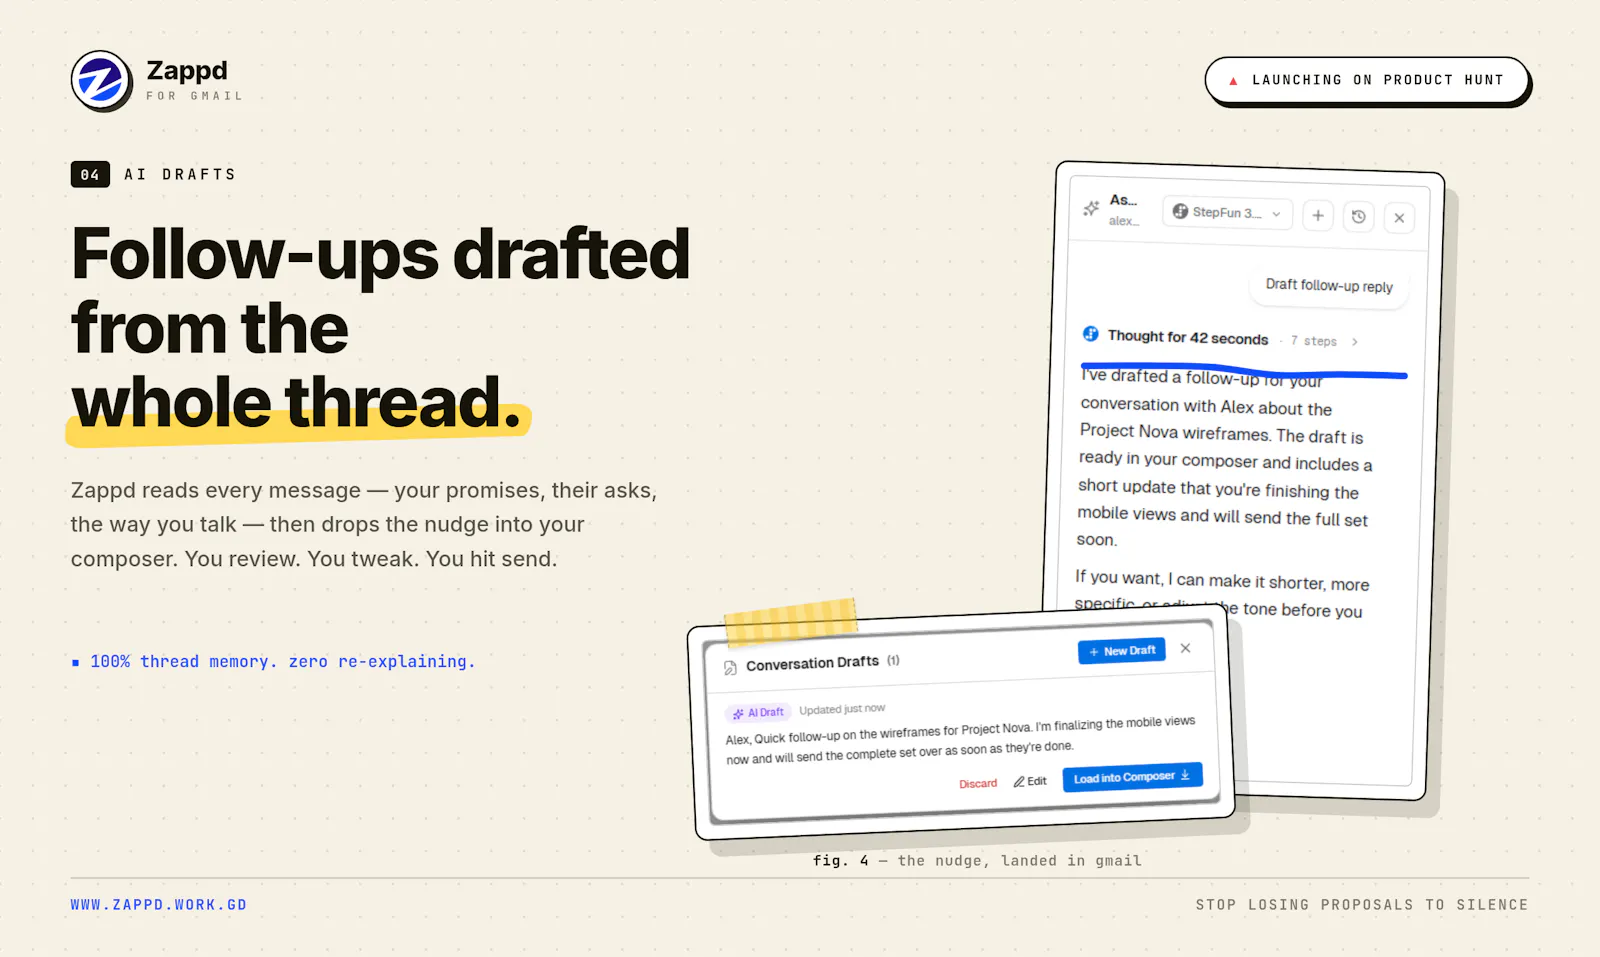Click the Zappd round logo icon

coord(101,81)
